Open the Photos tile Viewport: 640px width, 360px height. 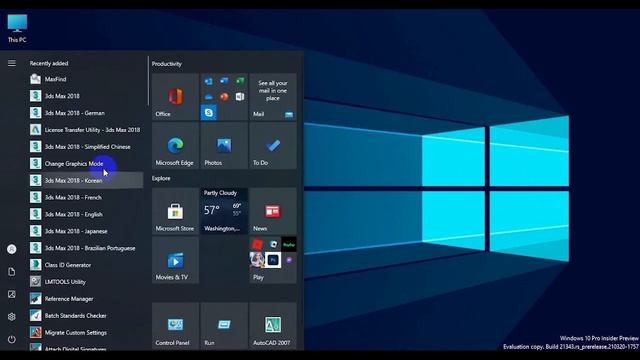(x=224, y=146)
